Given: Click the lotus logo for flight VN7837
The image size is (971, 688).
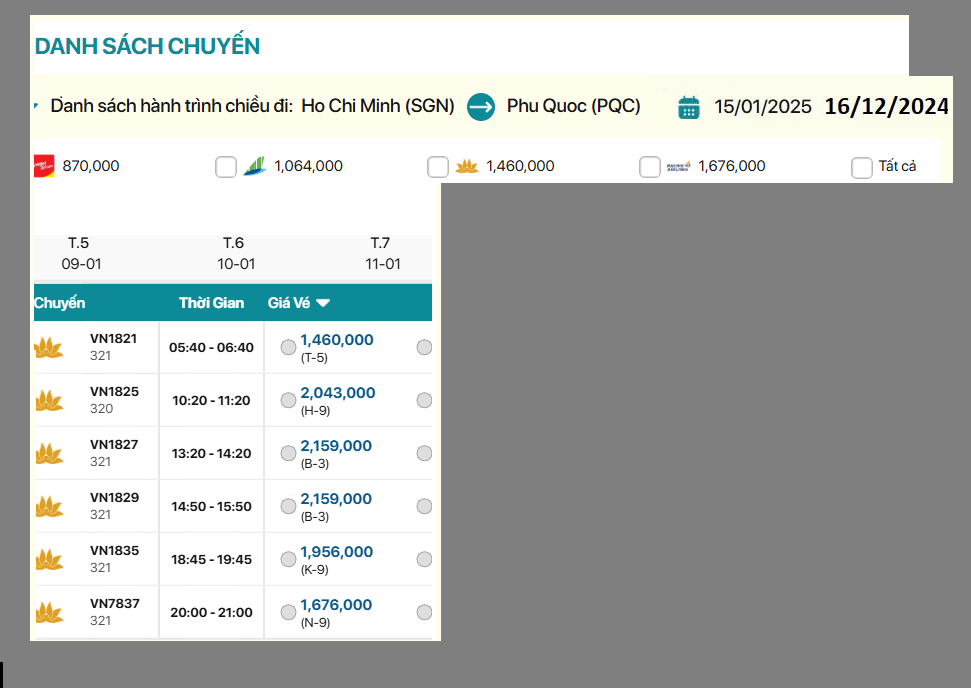Looking at the screenshot, I should (48, 612).
